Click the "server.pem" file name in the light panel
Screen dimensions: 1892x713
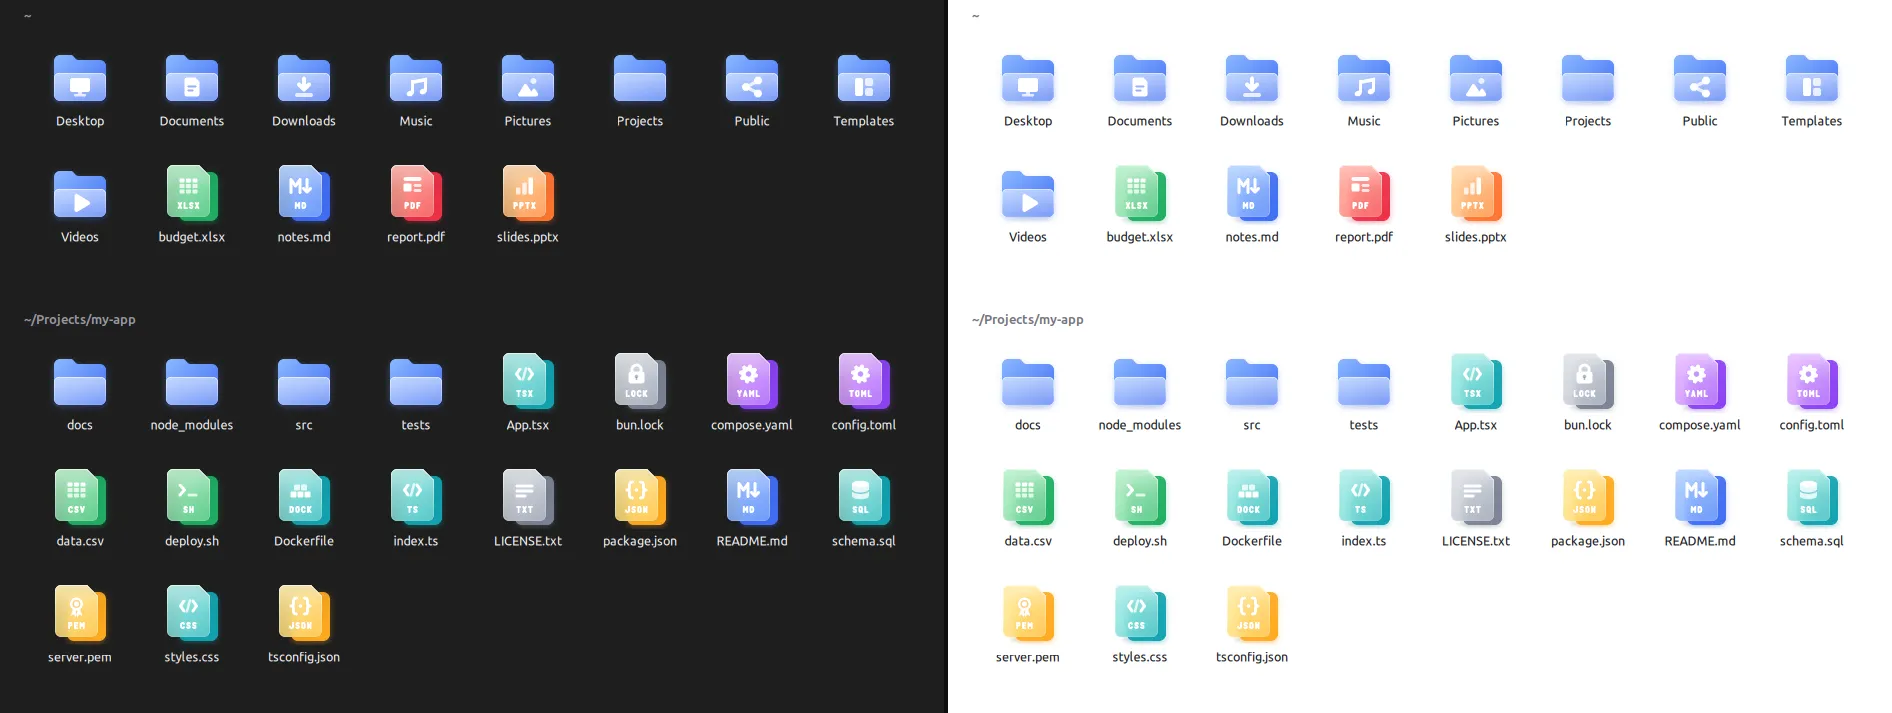tap(1028, 657)
